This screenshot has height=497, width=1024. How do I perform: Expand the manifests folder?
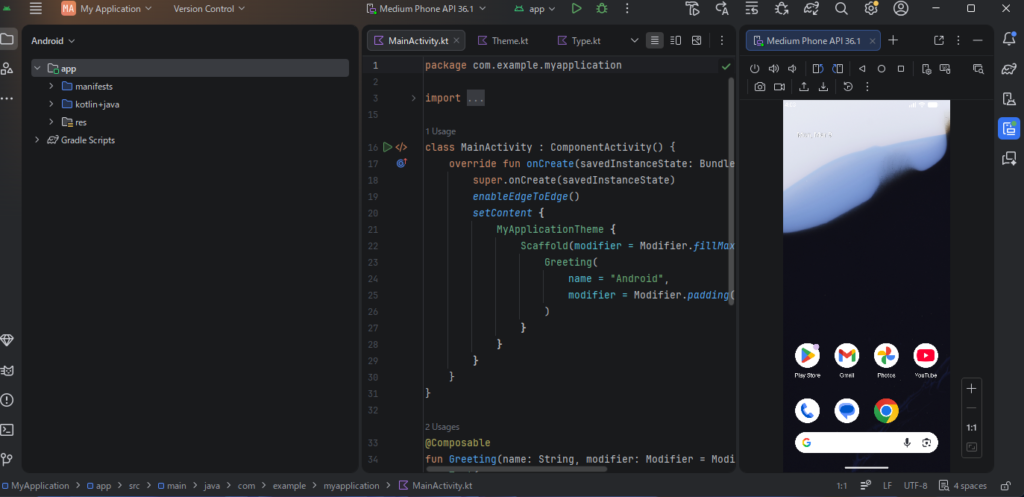(x=51, y=86)
